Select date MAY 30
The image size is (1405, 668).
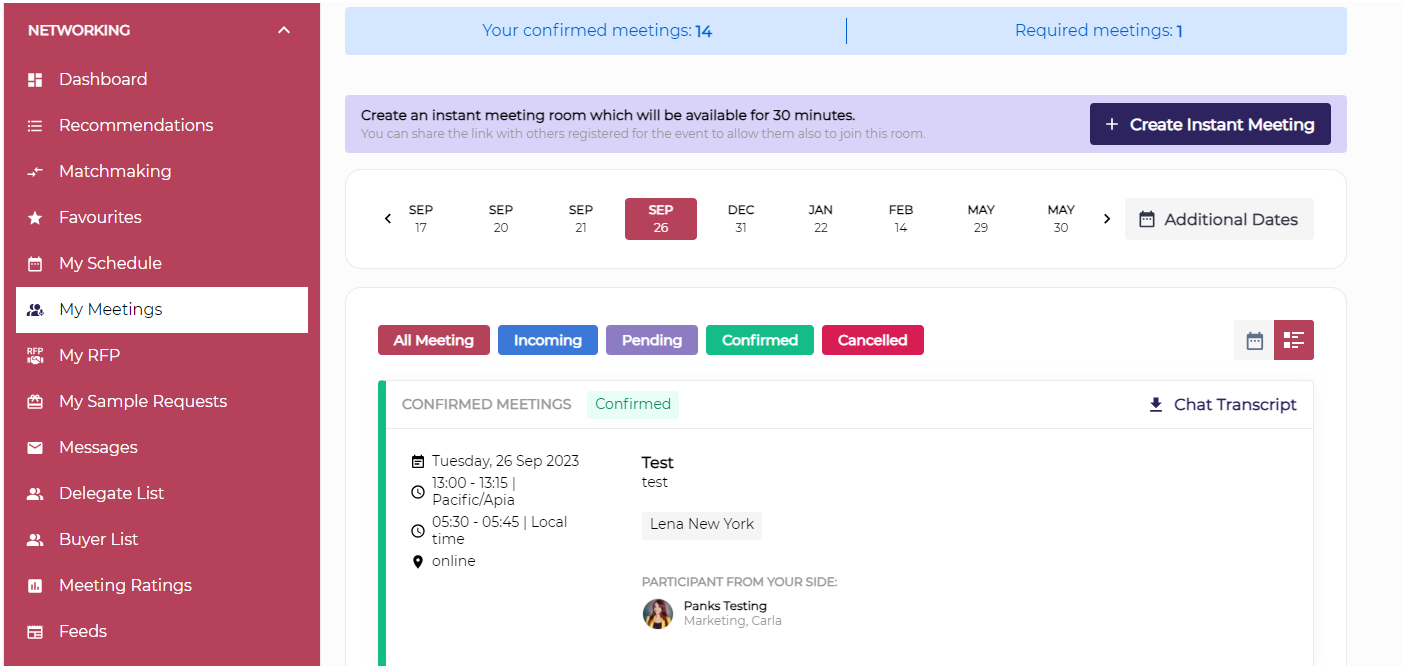pos(1061,219)
